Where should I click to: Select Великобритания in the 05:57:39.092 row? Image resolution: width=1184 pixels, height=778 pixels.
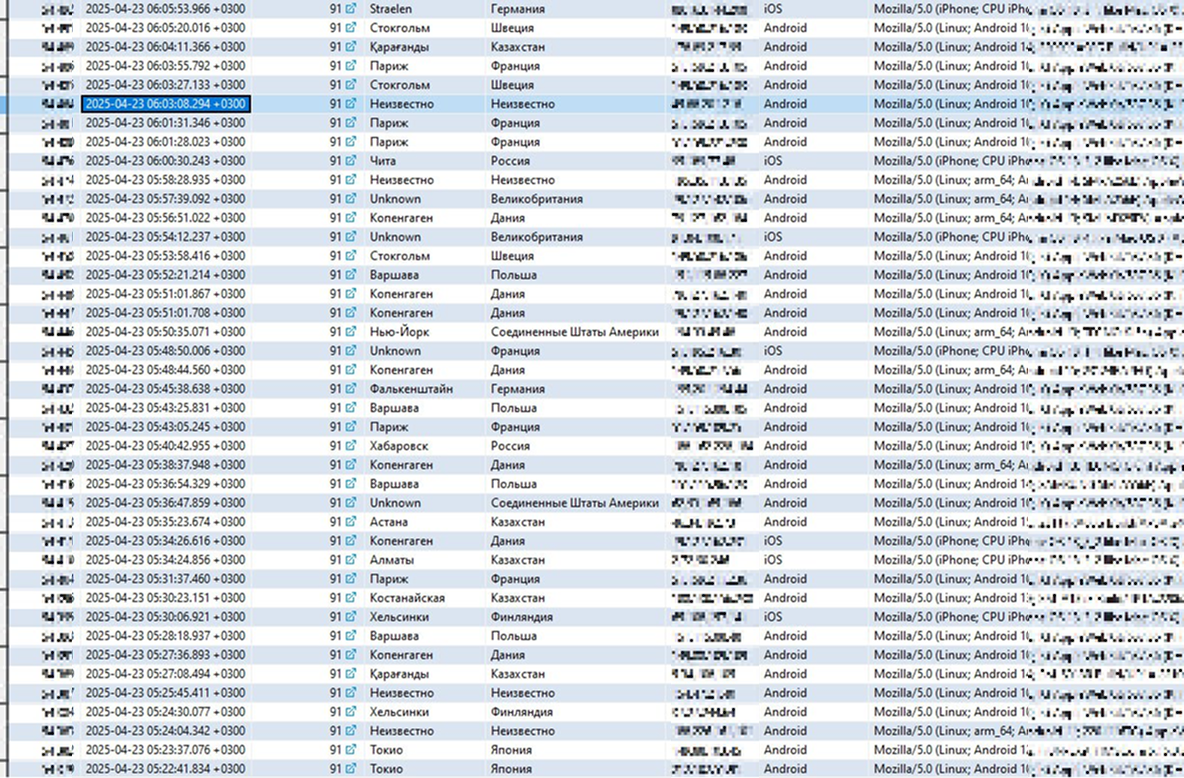click(x=537, y=199)
